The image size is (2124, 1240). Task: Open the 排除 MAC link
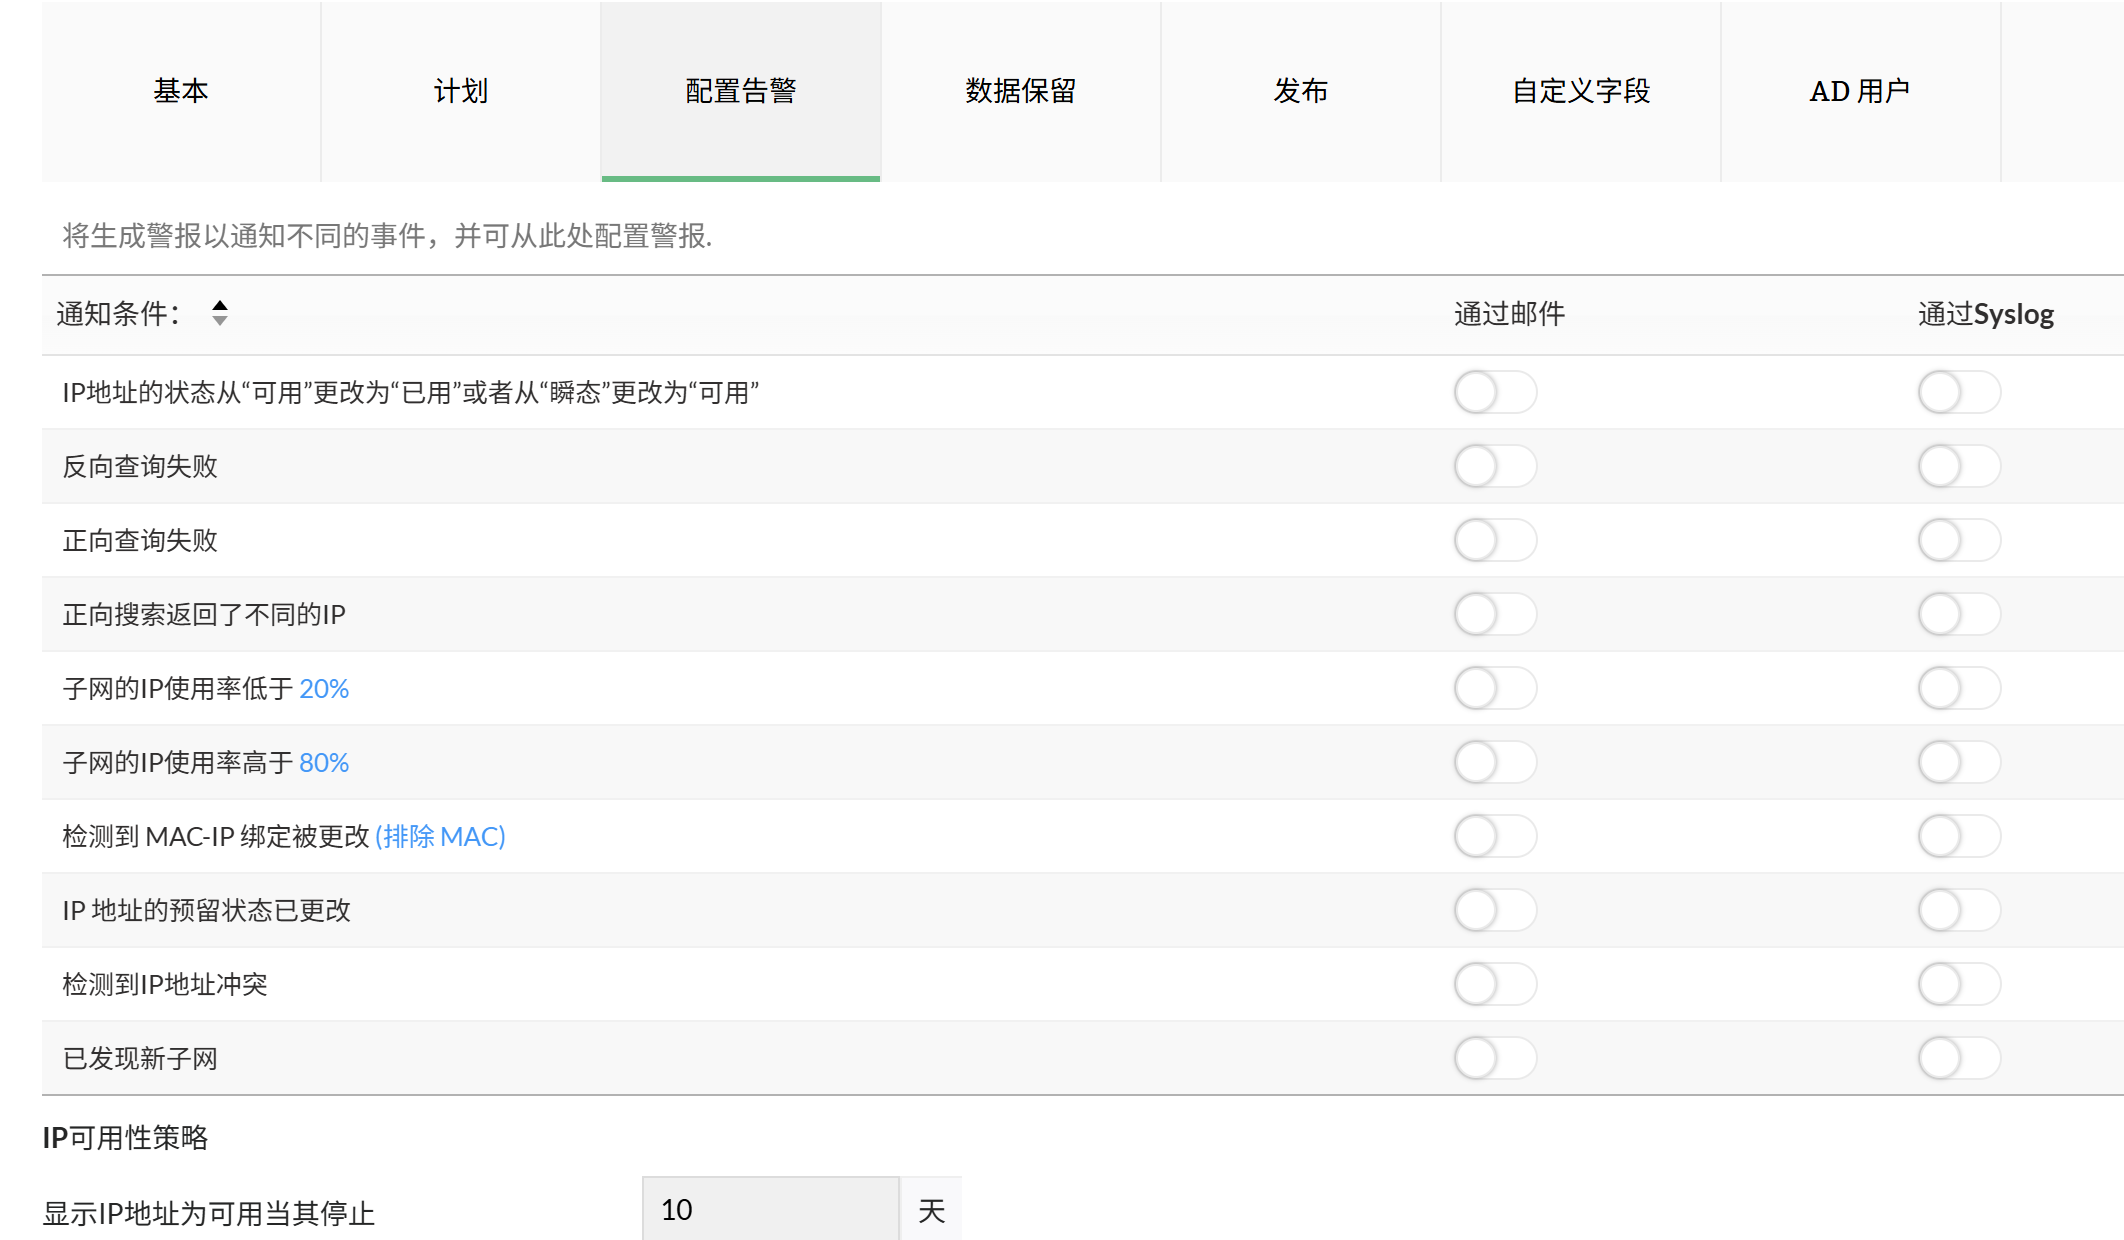440,837
